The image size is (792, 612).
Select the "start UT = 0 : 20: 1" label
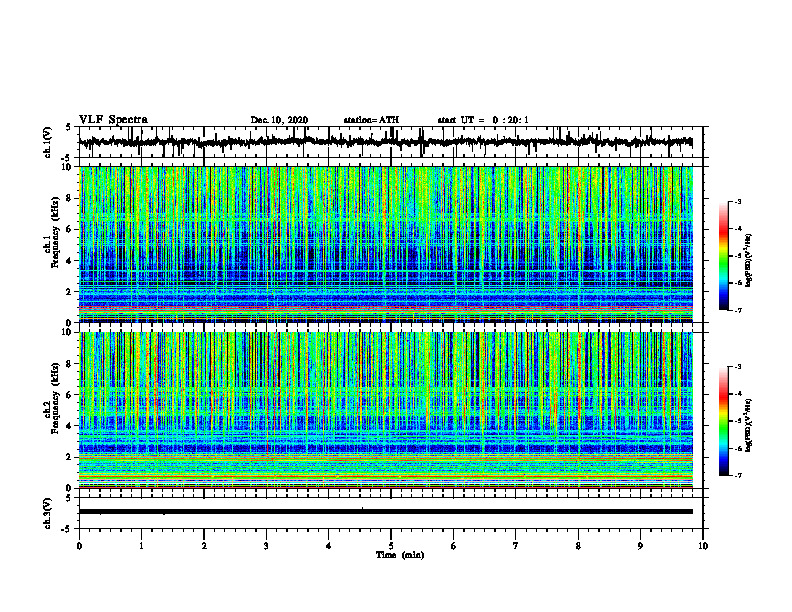483,120
